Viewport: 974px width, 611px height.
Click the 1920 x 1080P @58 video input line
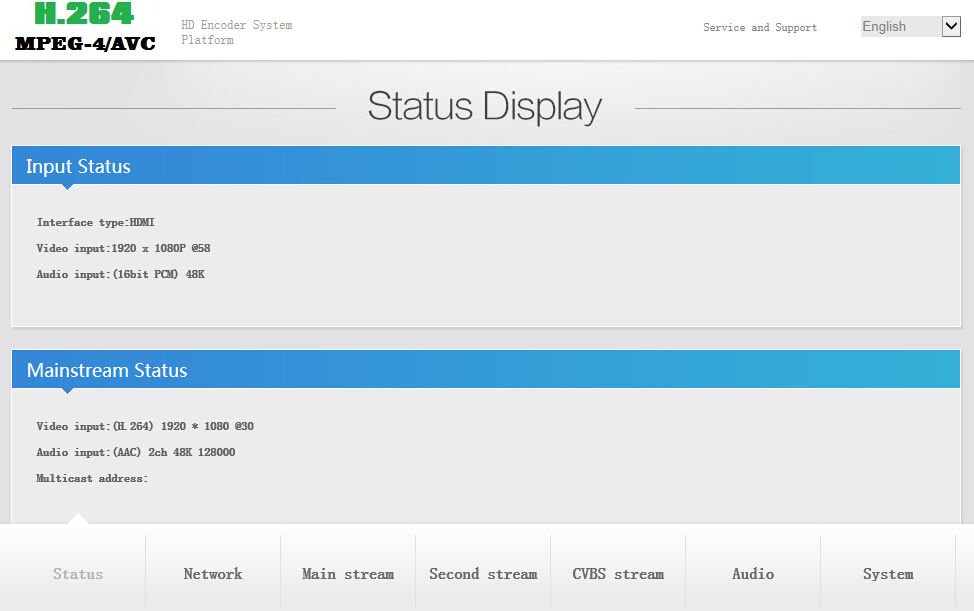click(x=123, y=248)
